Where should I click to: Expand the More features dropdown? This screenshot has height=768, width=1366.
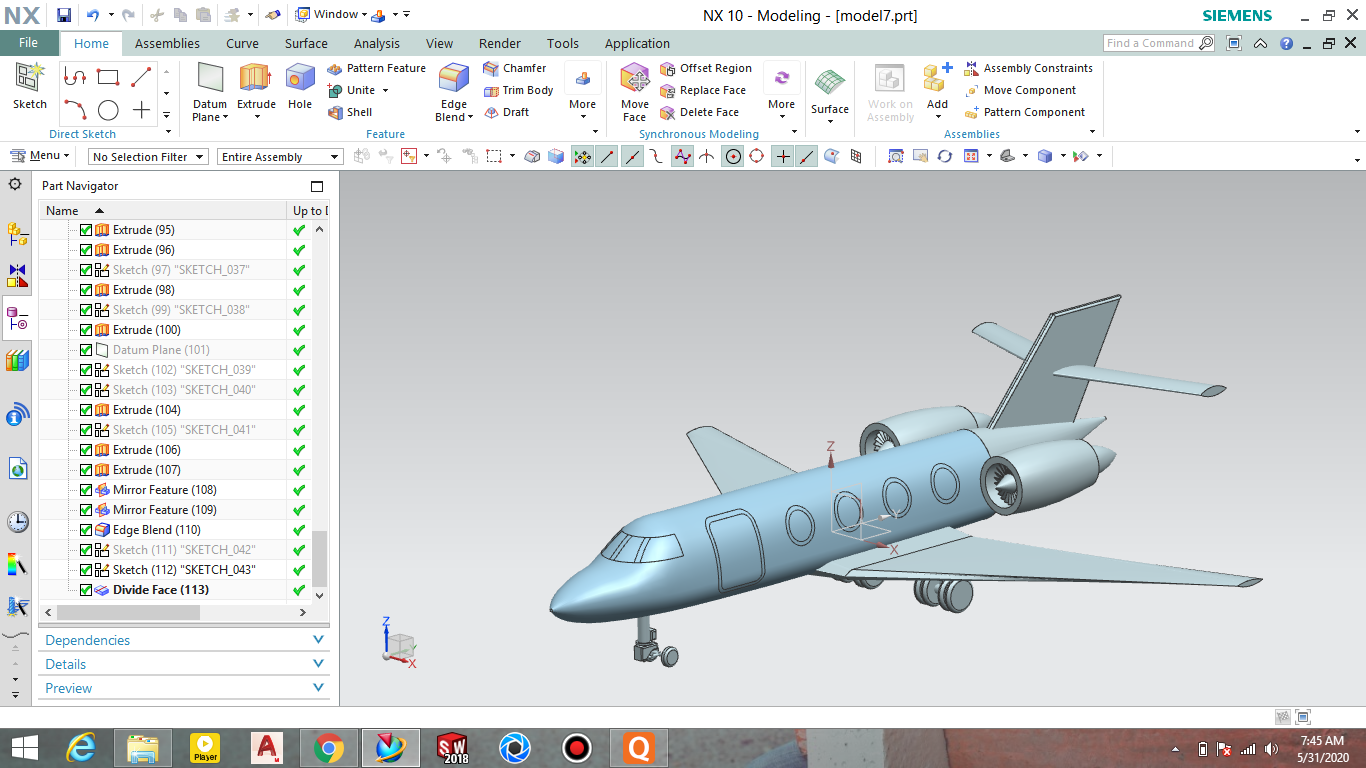click(583, 92)
